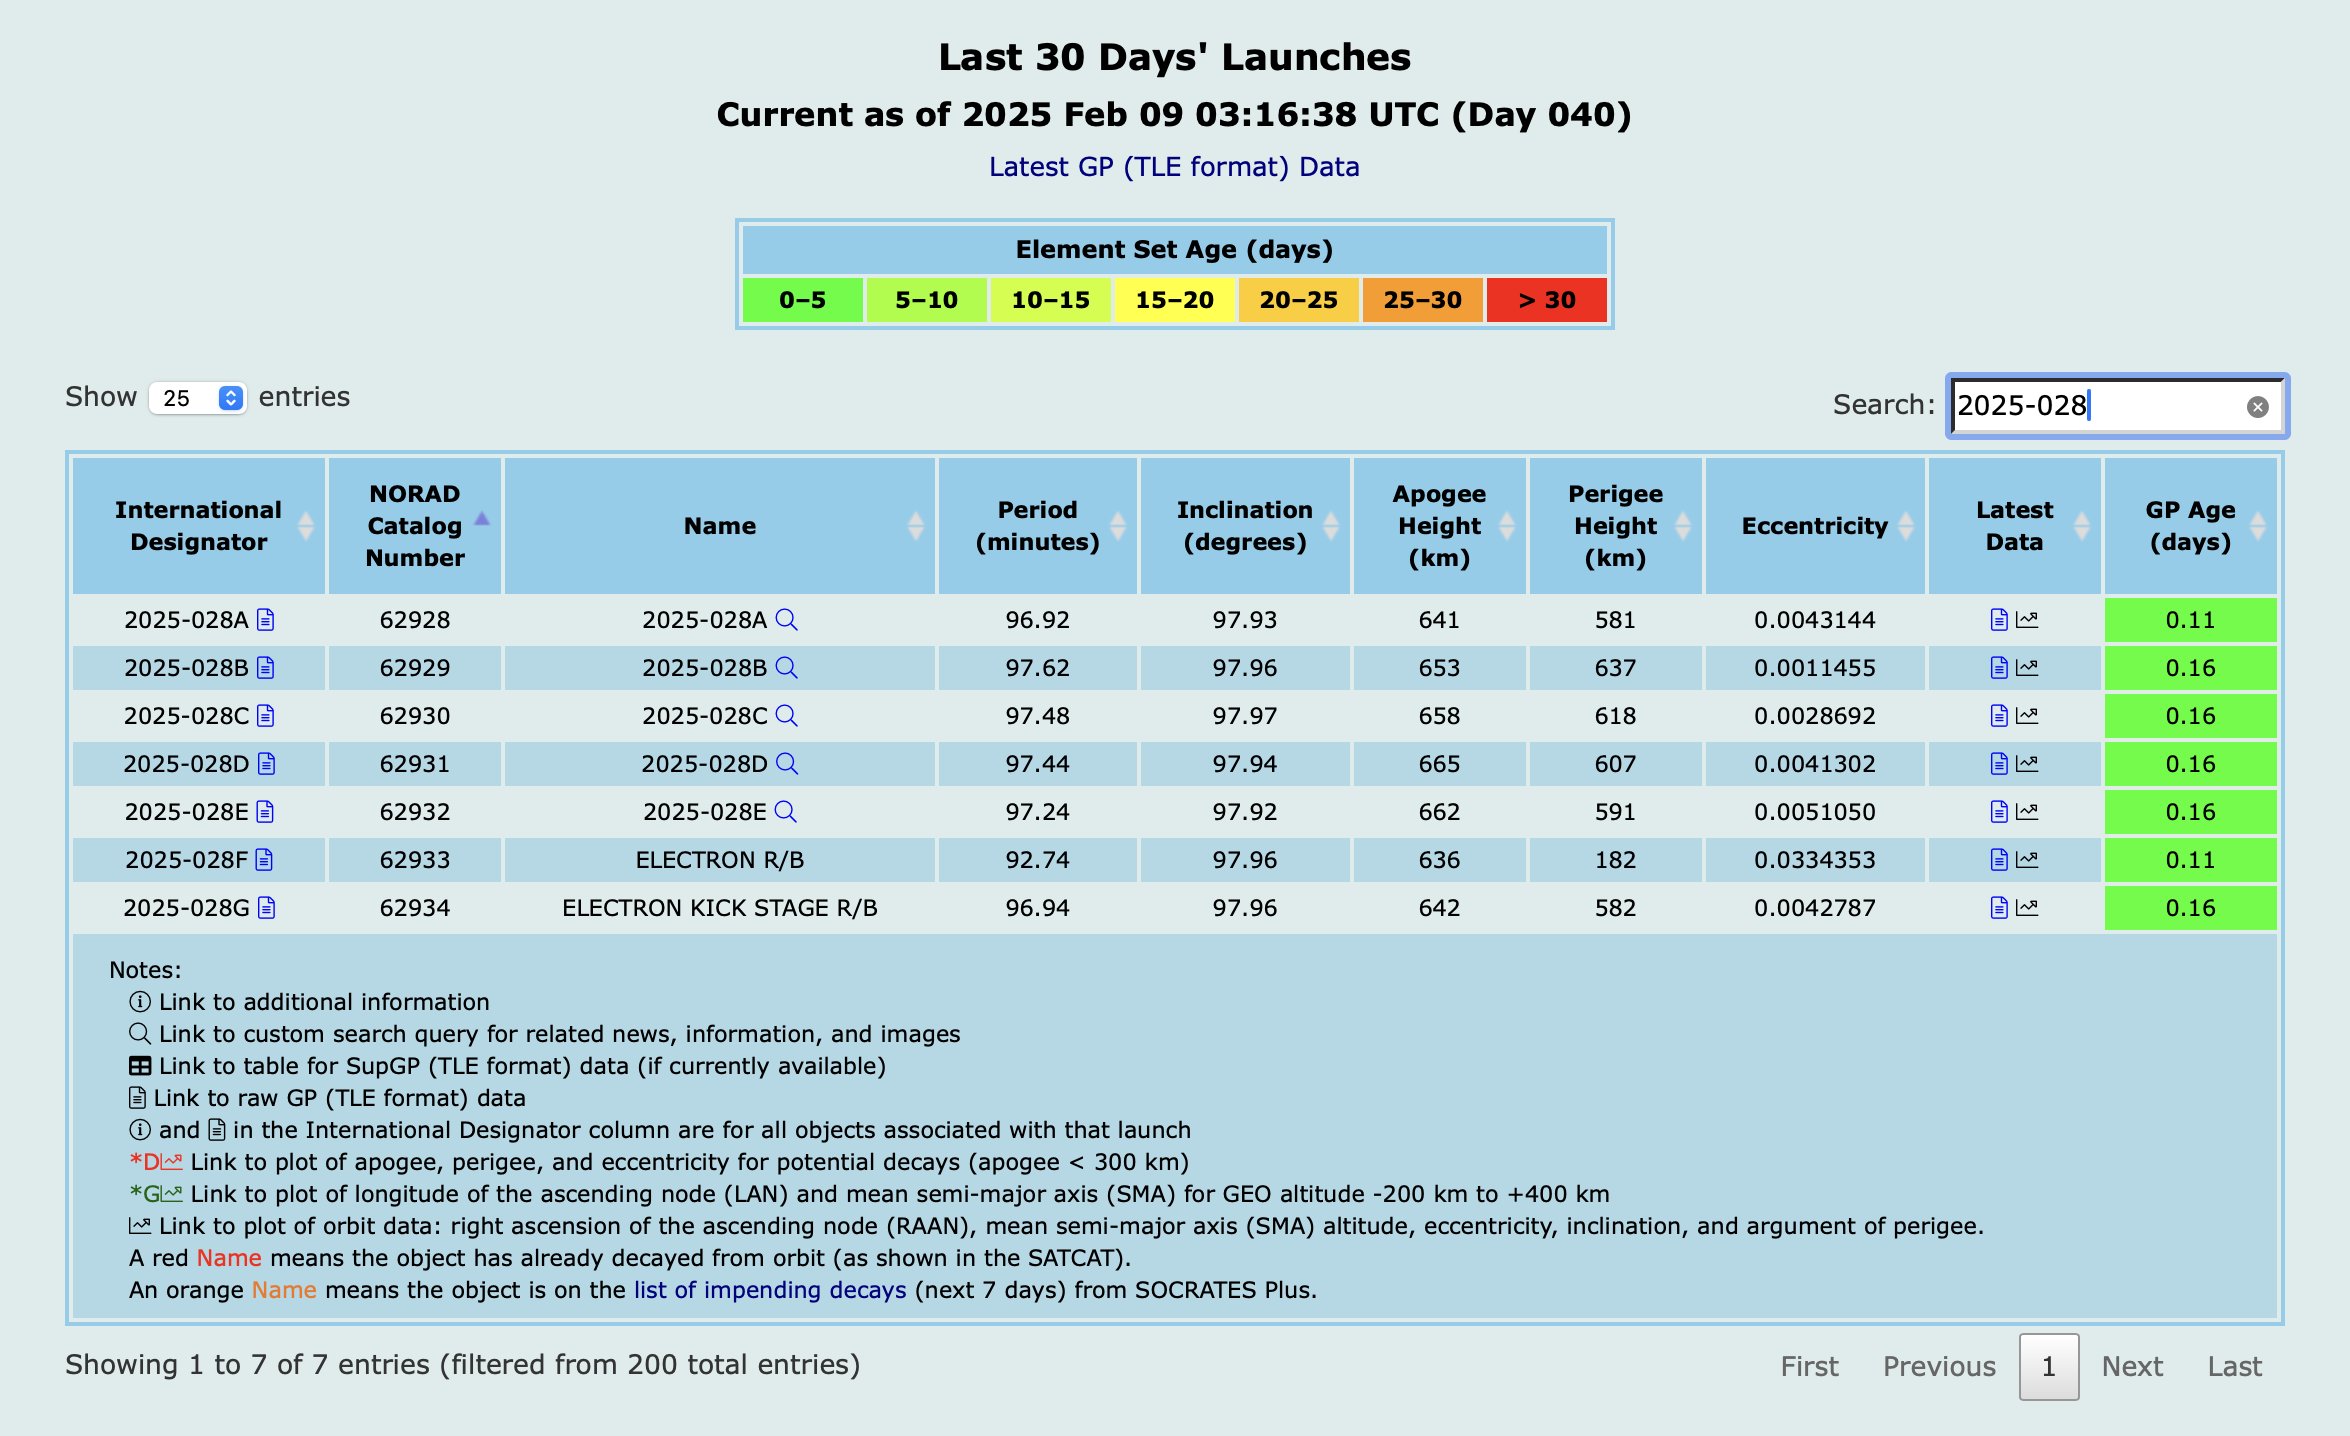Screen dimensions: 2350x1436
Task: Click eccentricity value 0.0334353
Action: pyautogui.click(x=1815, y=860)
